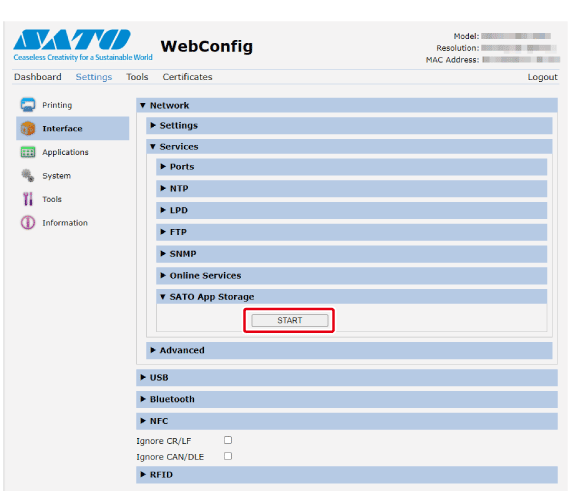This screenshot has width=570, height=500.
Task: Switch to the Dashboard tab
Action: (38, 77)
